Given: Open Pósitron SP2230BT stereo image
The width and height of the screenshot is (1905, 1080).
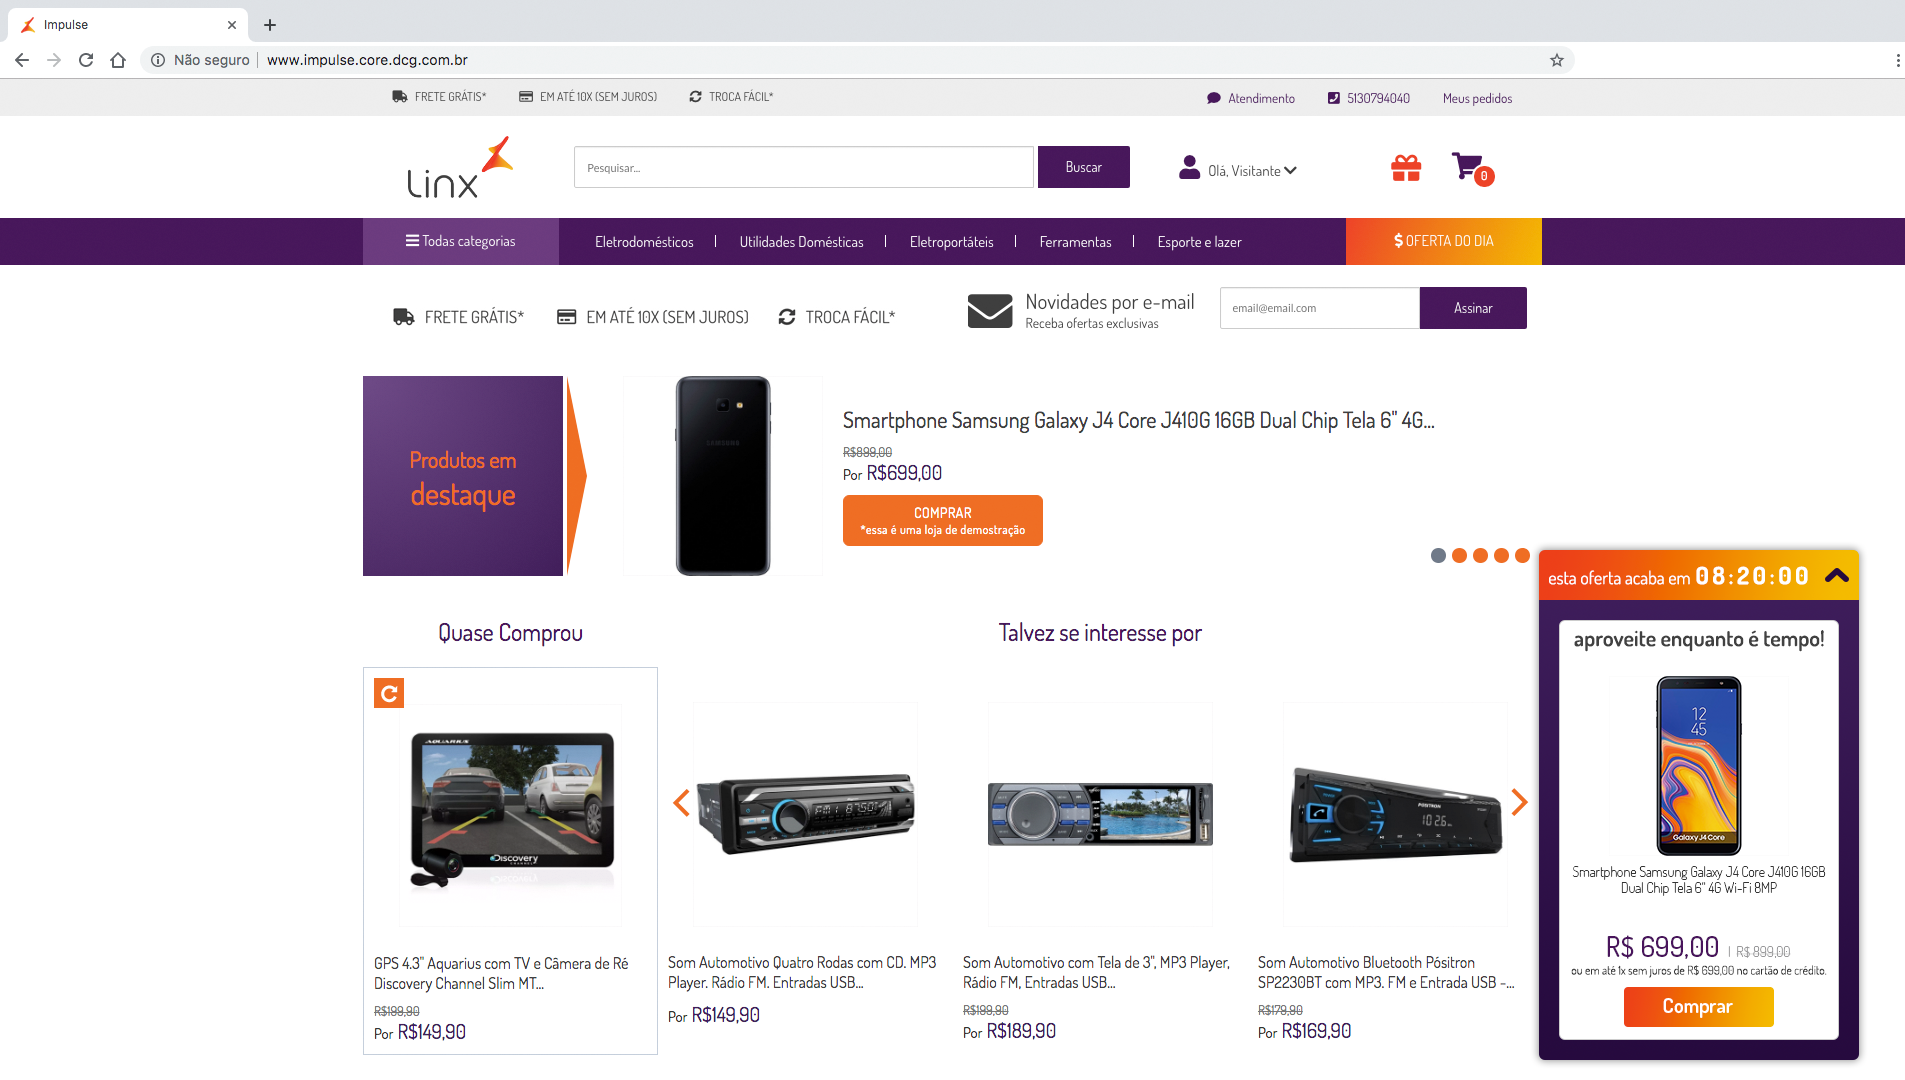Looking at the screenshot, I should point(1395,814).
